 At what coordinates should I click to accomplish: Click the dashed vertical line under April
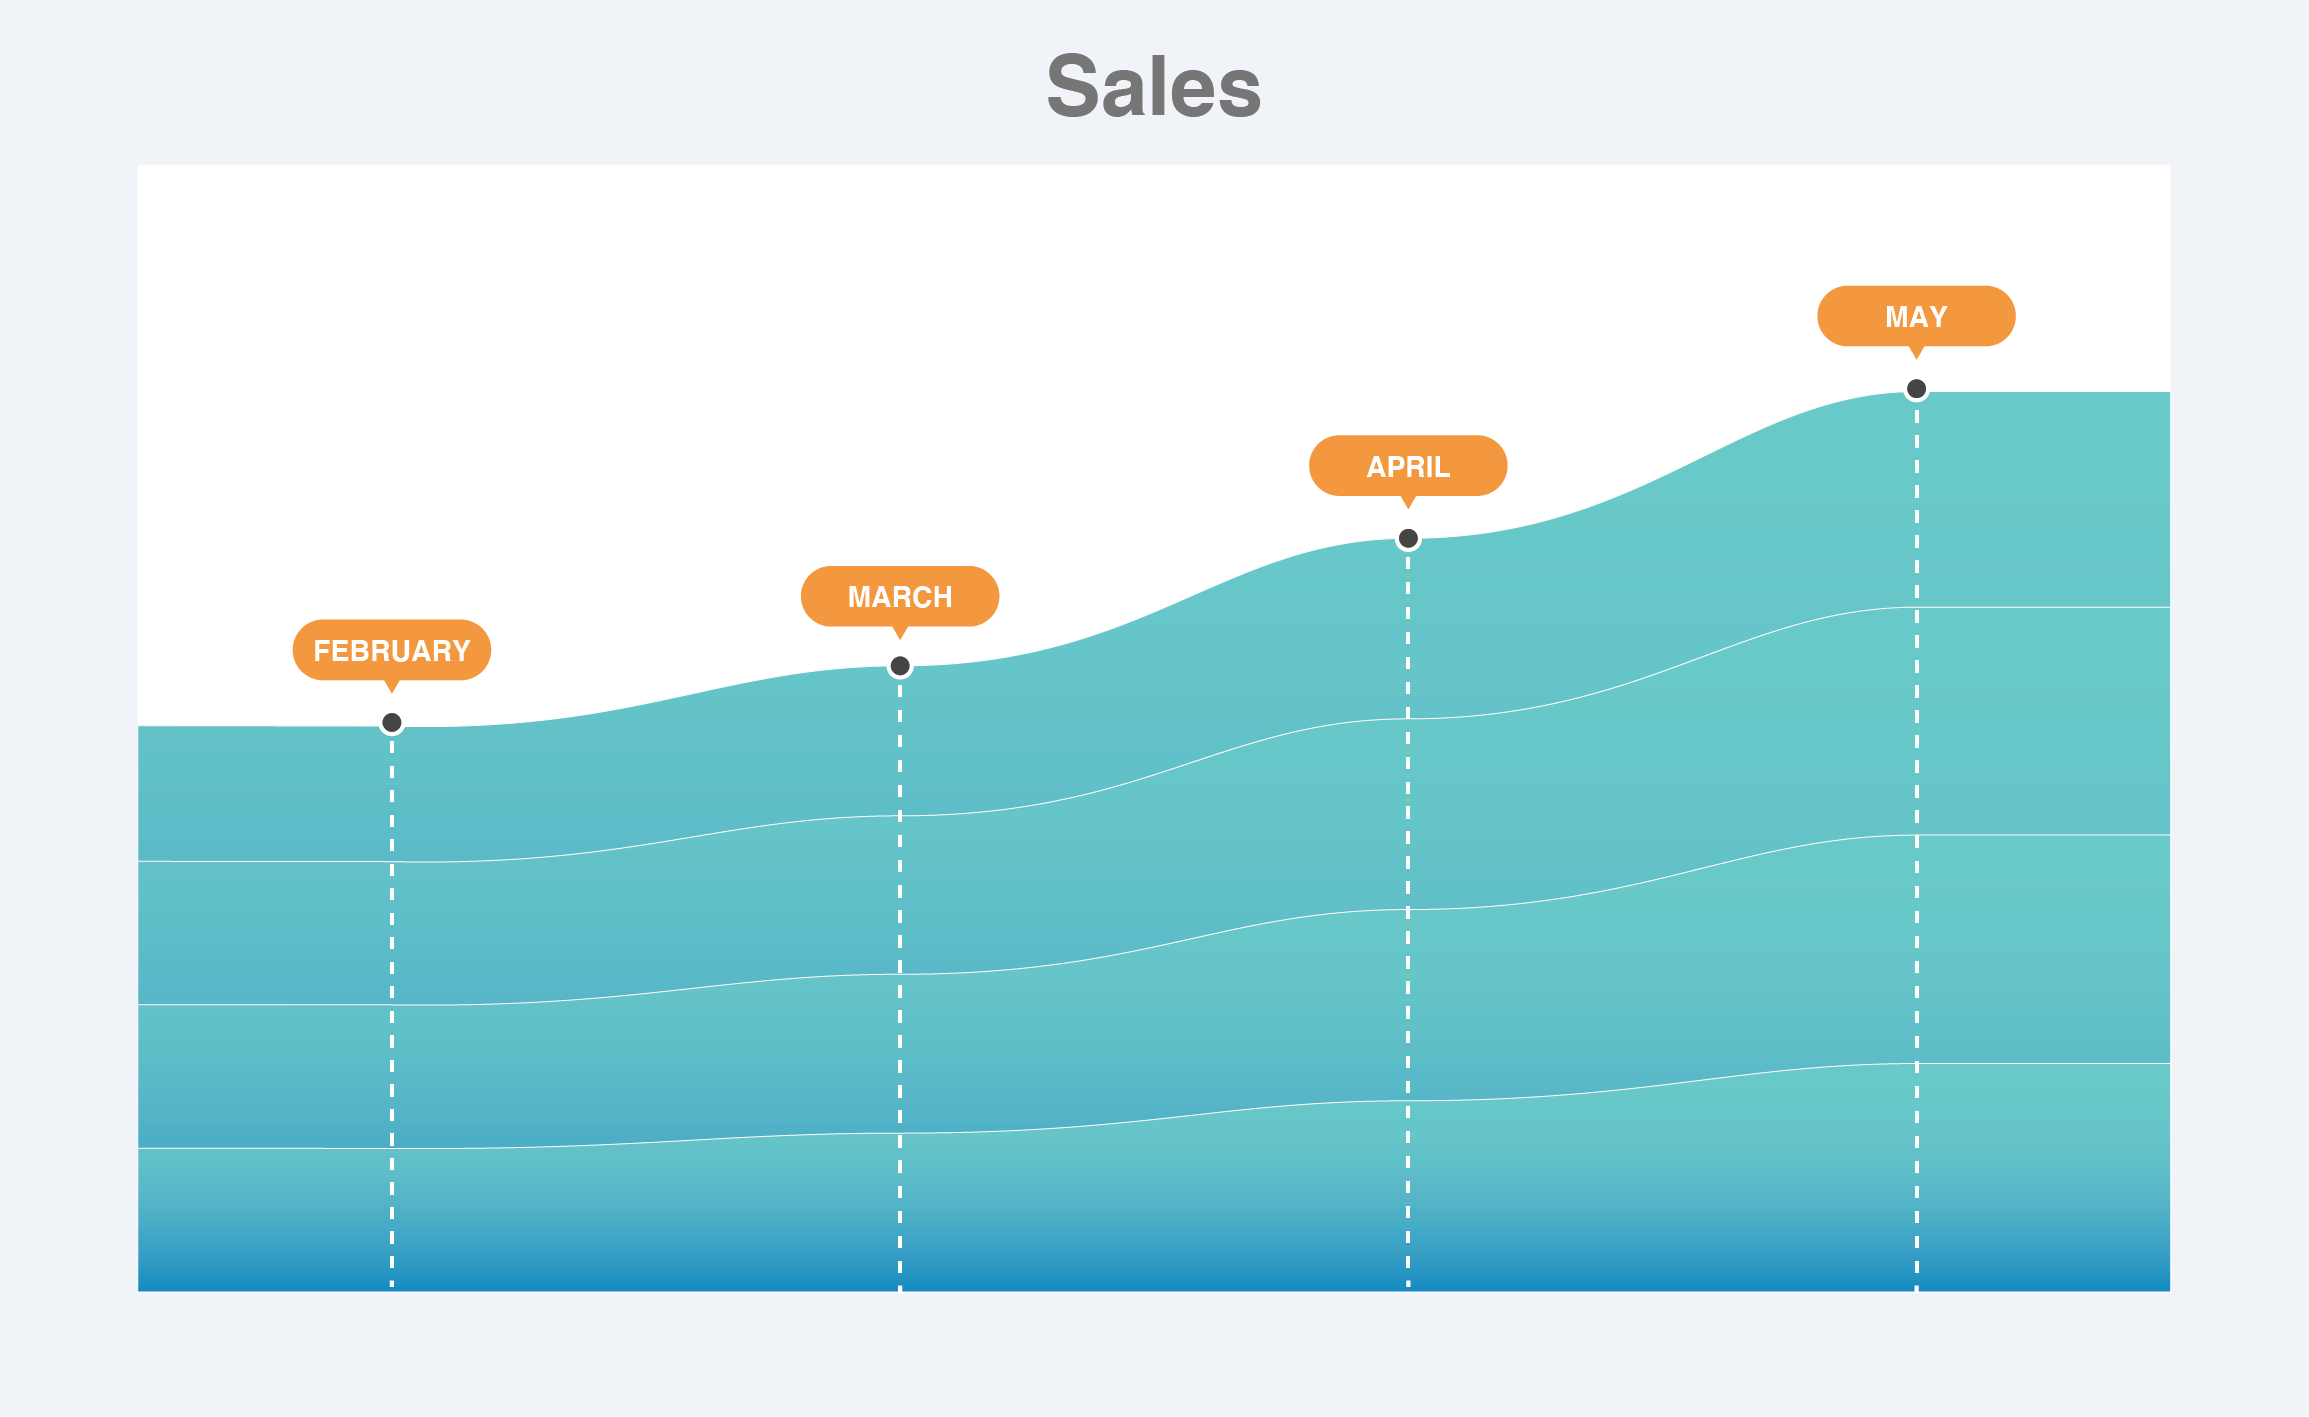click(1408, 1000)
